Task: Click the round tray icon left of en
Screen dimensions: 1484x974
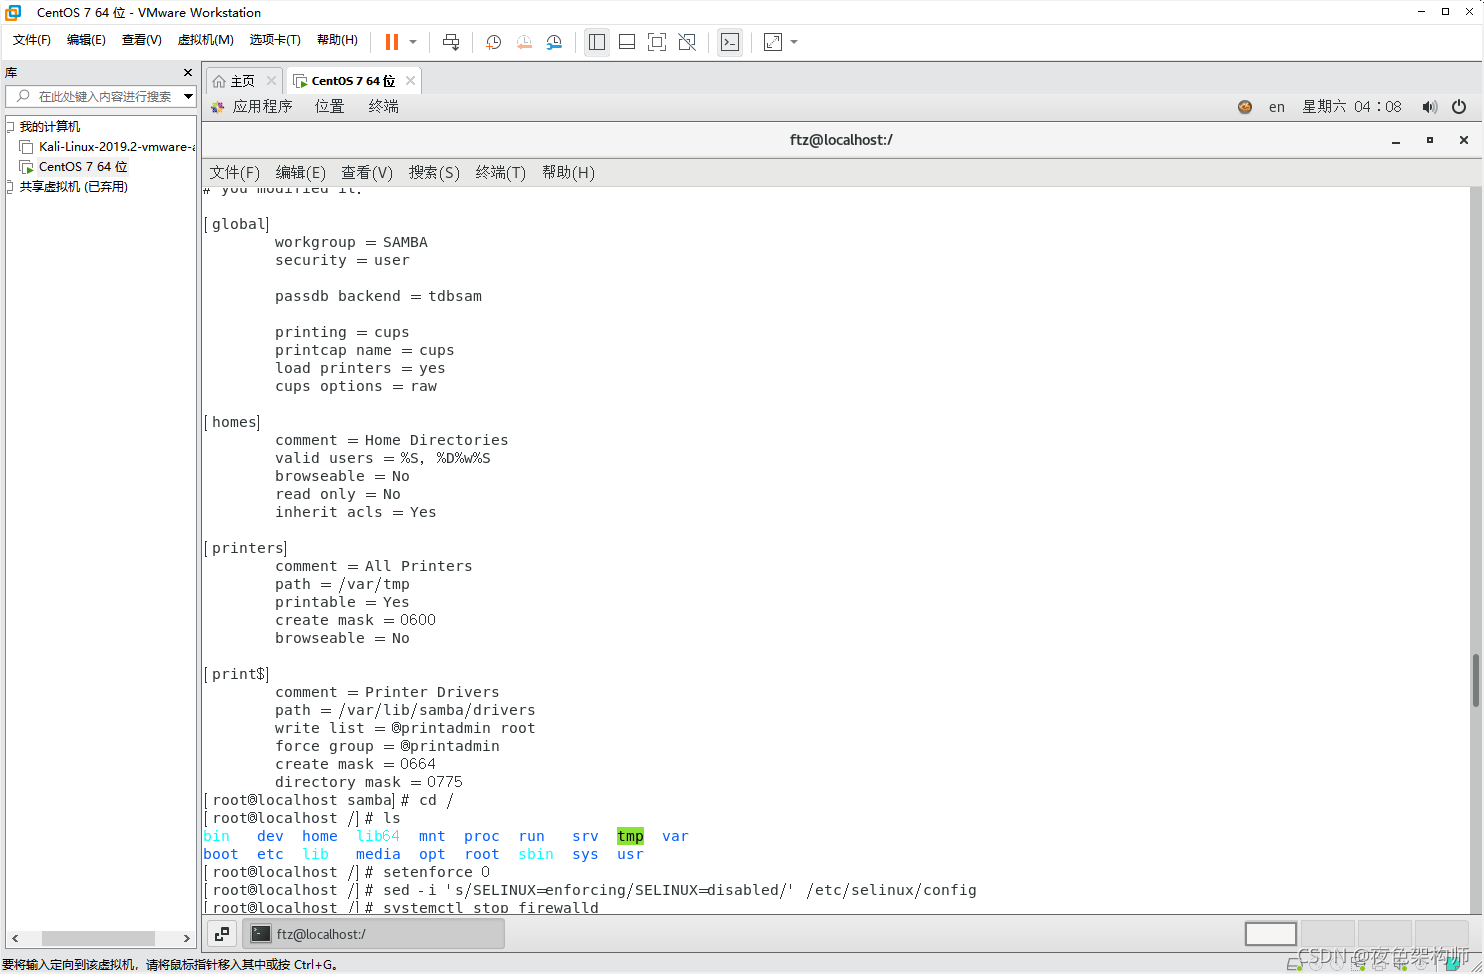Action: tap(1245, 107)
